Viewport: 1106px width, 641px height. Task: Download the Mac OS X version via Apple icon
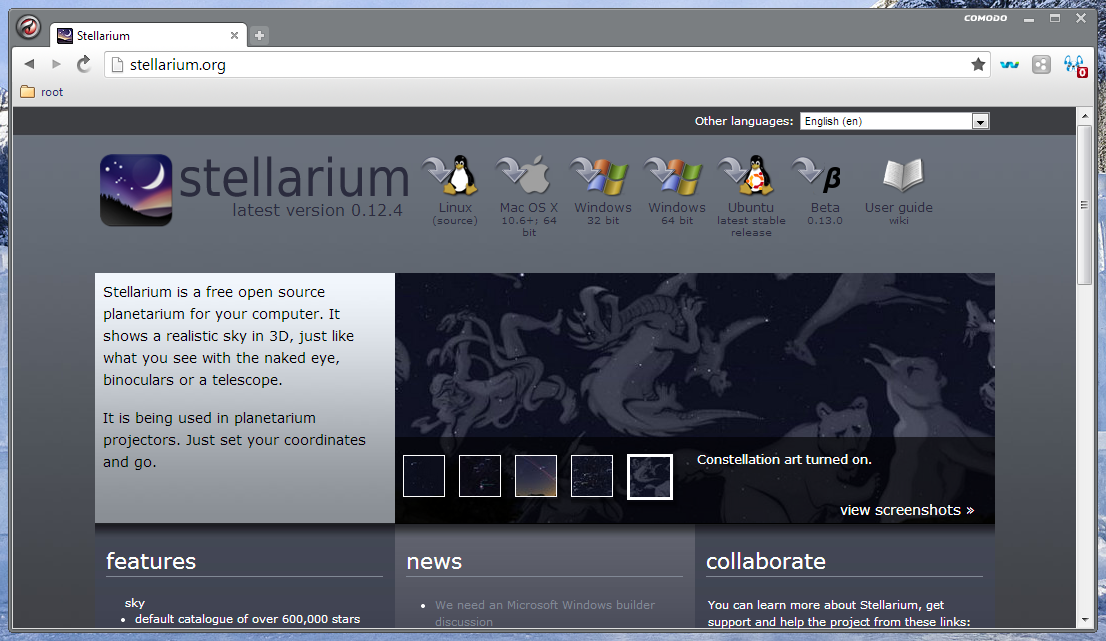pos(523,175)
